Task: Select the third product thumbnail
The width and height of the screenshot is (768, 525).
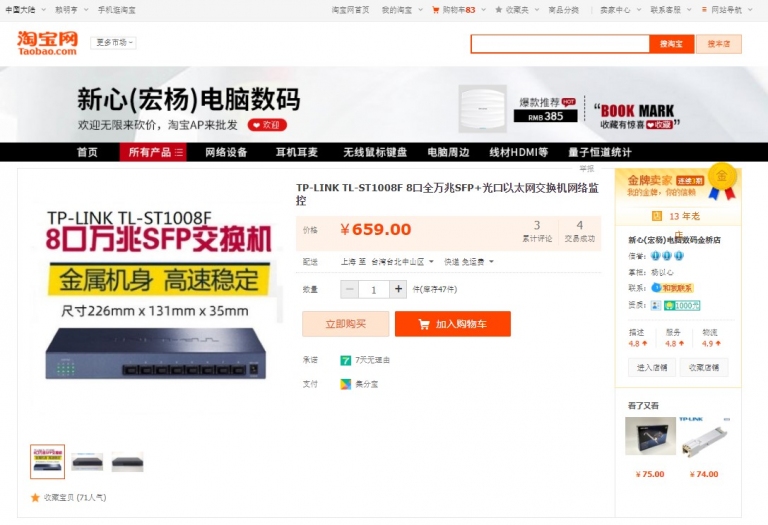Action: pyautogui.click(x=127, y=461)
